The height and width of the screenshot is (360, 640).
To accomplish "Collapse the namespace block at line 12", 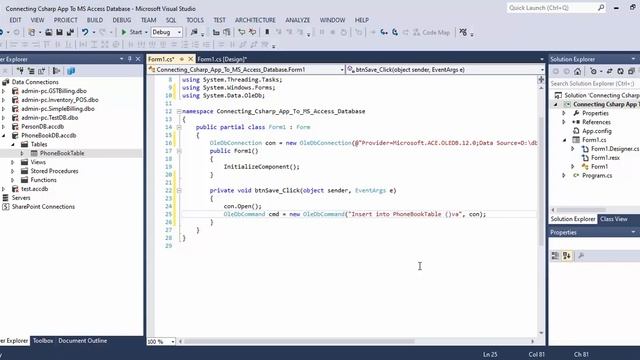I will point(179,111).
